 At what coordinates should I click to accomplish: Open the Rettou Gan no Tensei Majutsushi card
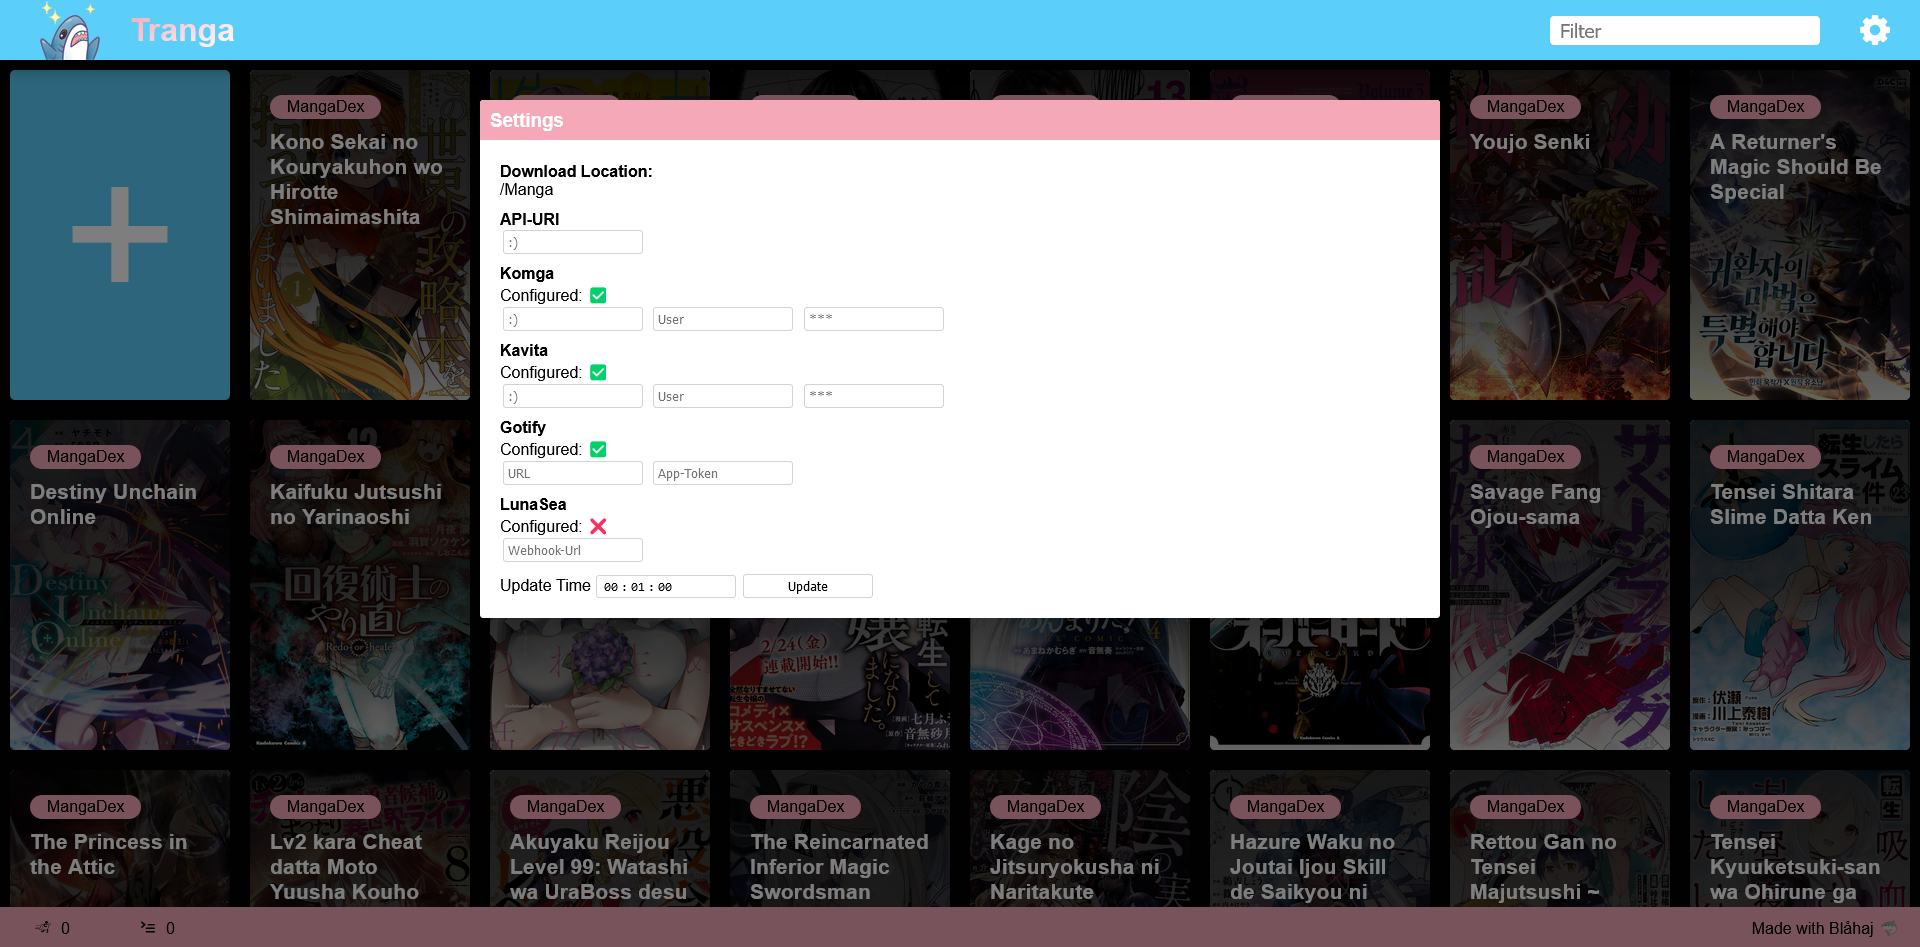(1560, 838)
